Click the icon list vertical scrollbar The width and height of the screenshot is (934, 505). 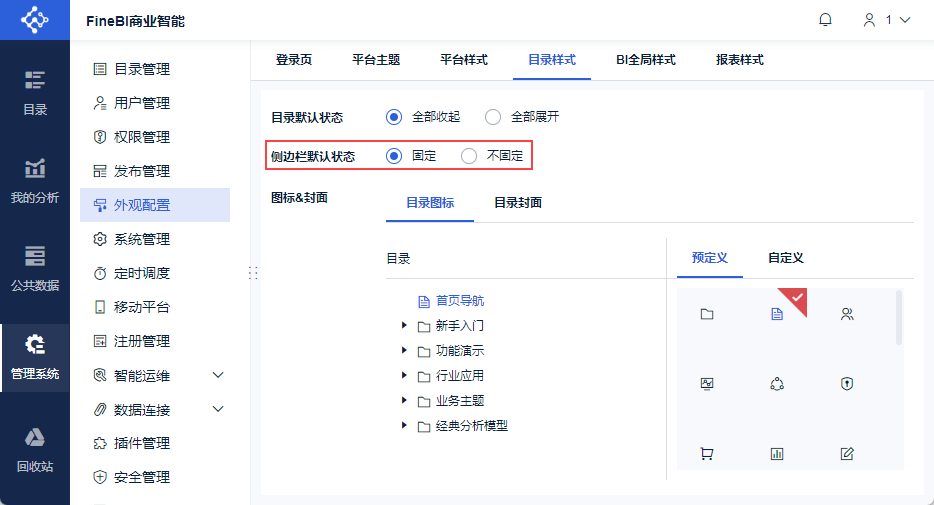coord(899,317)
